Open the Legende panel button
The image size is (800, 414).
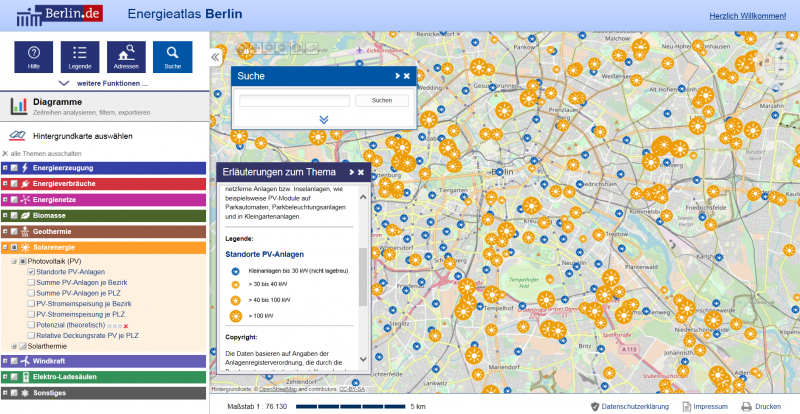[80, 57]
